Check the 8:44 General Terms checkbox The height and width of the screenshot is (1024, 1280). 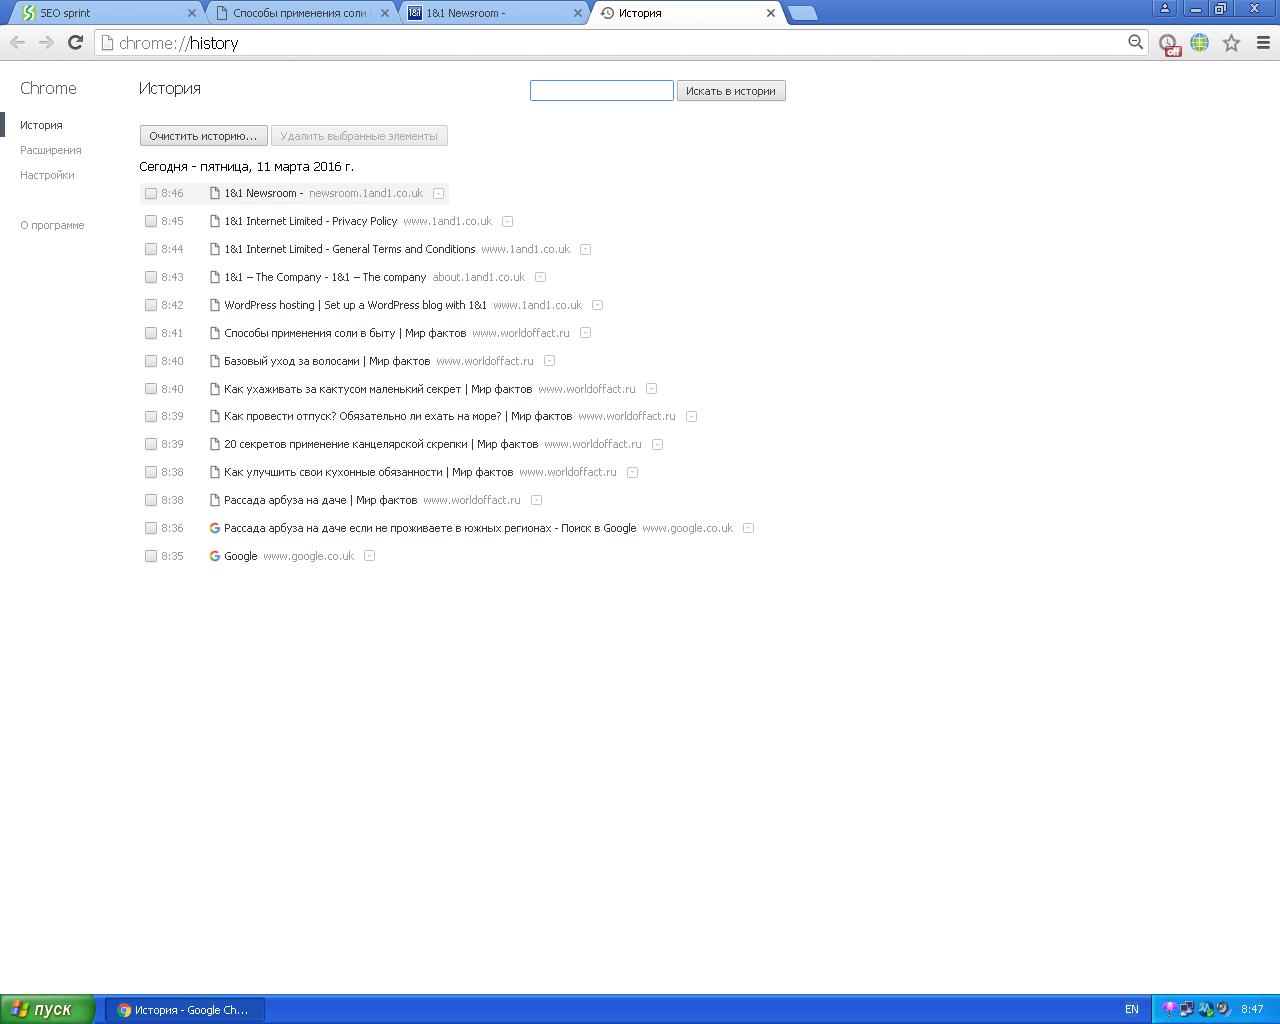151,249
